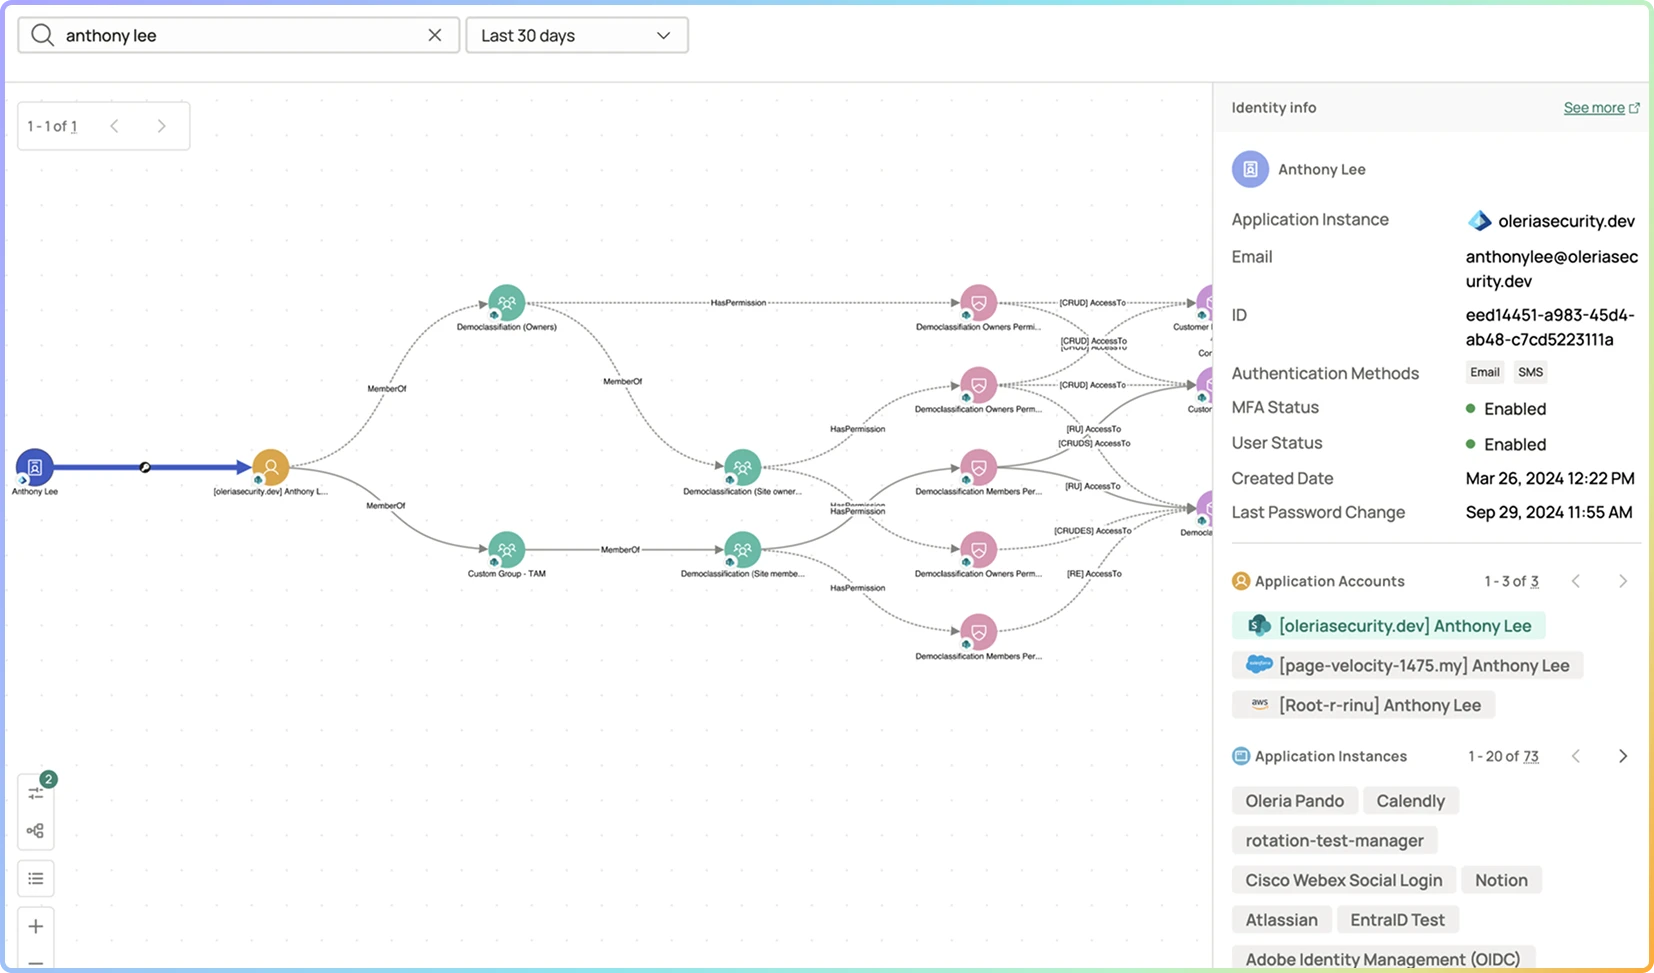
Task: Go to next Application Accounts page
Action: point(1623,581)
